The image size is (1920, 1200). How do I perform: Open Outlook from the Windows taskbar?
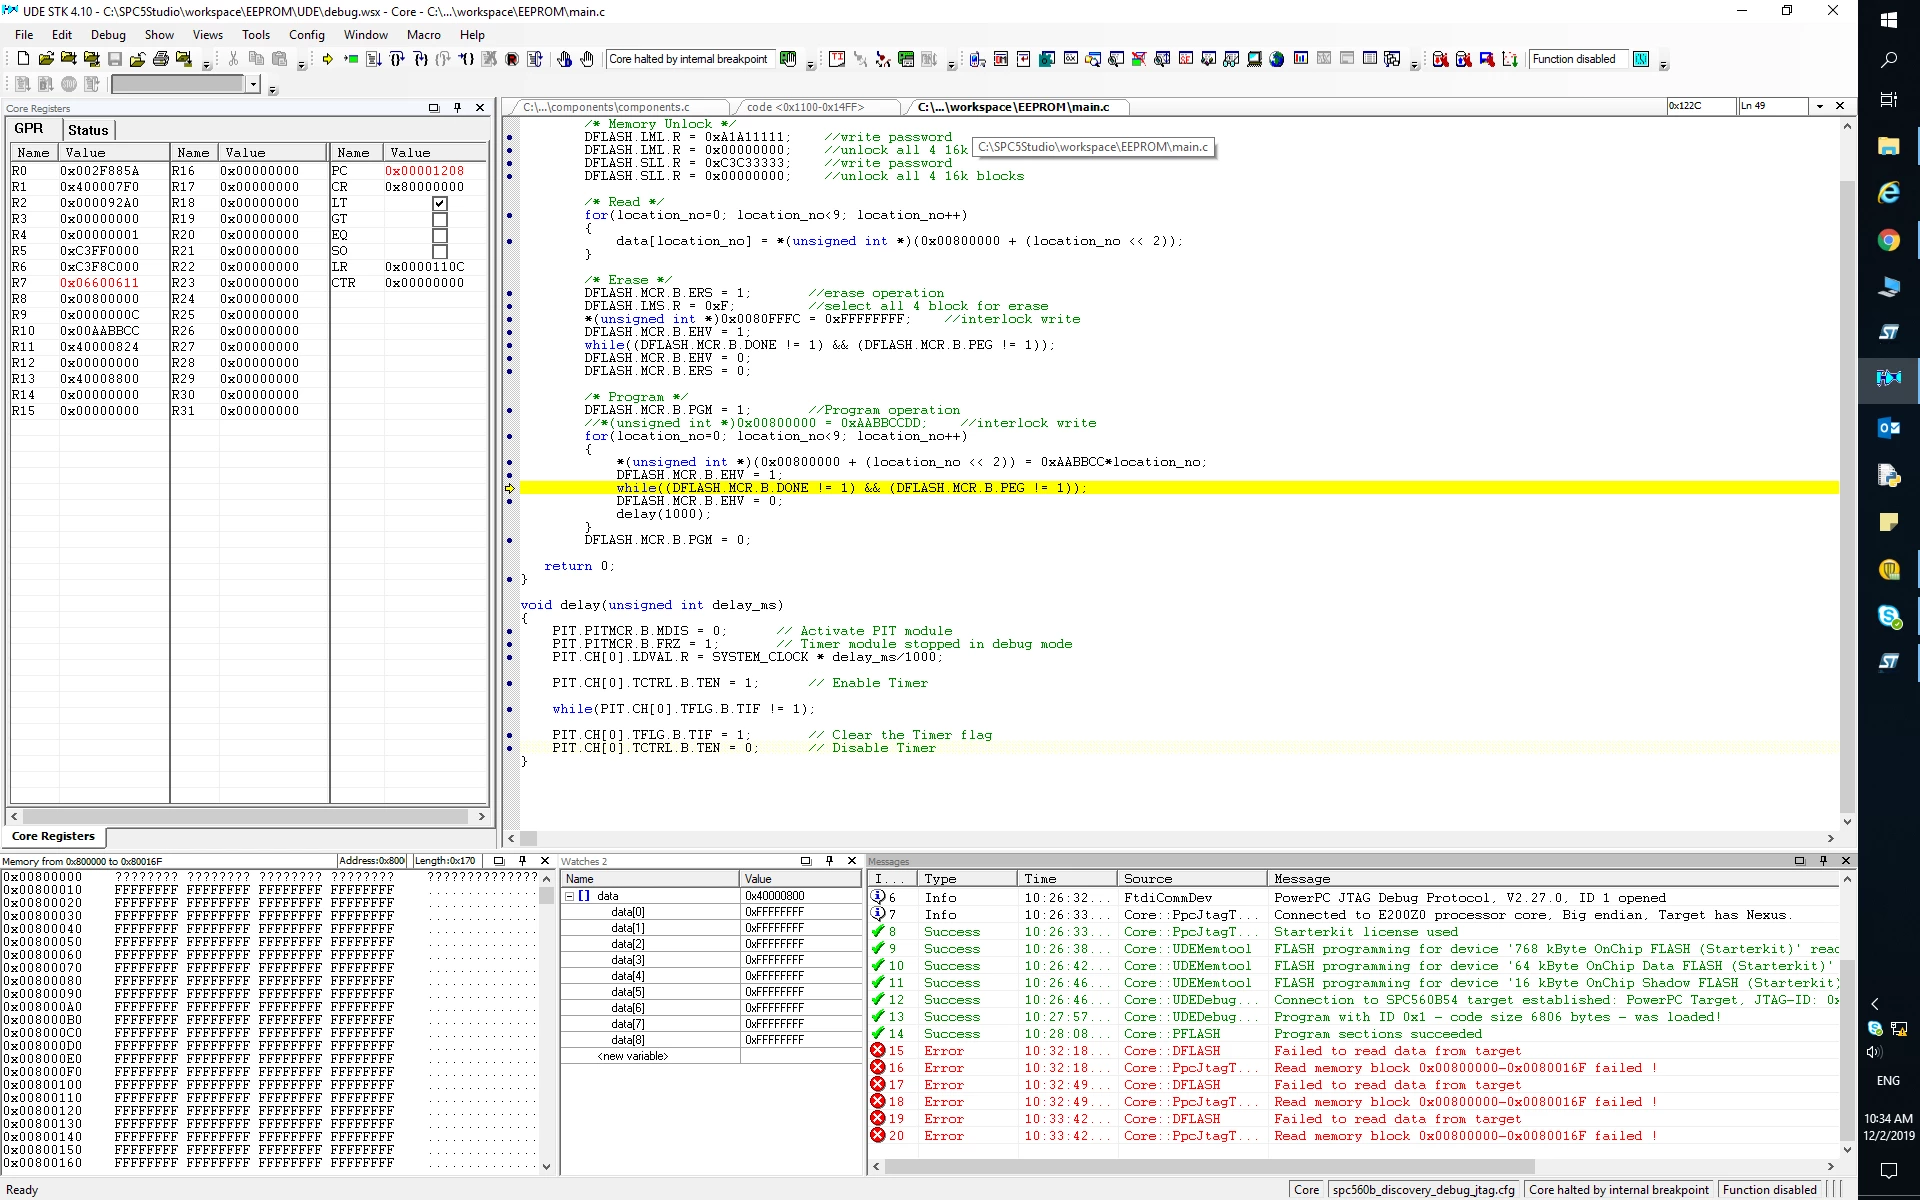pyautogui.click(x=1888, y=428)
